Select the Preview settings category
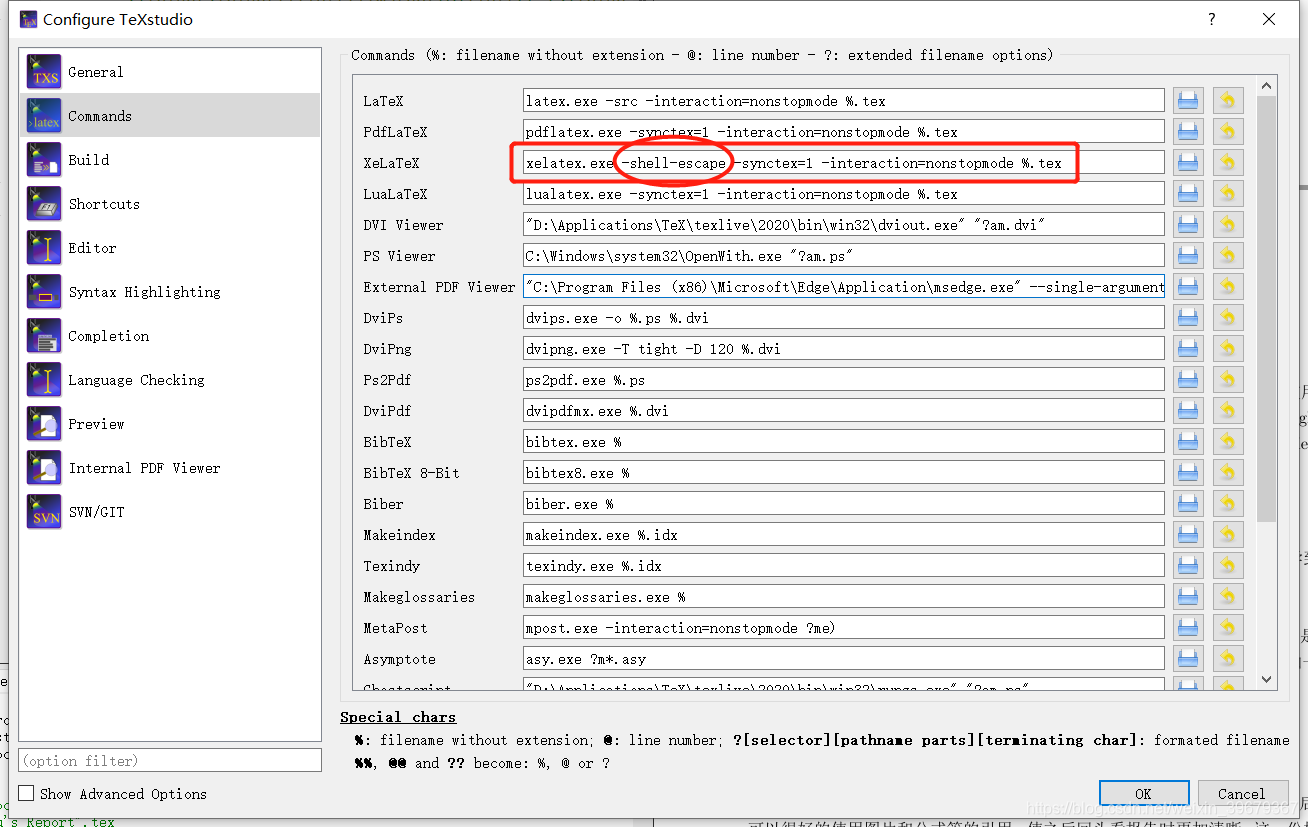Image resolution: width=1308 pixels, height=827 pixels. tap(170, 424)
